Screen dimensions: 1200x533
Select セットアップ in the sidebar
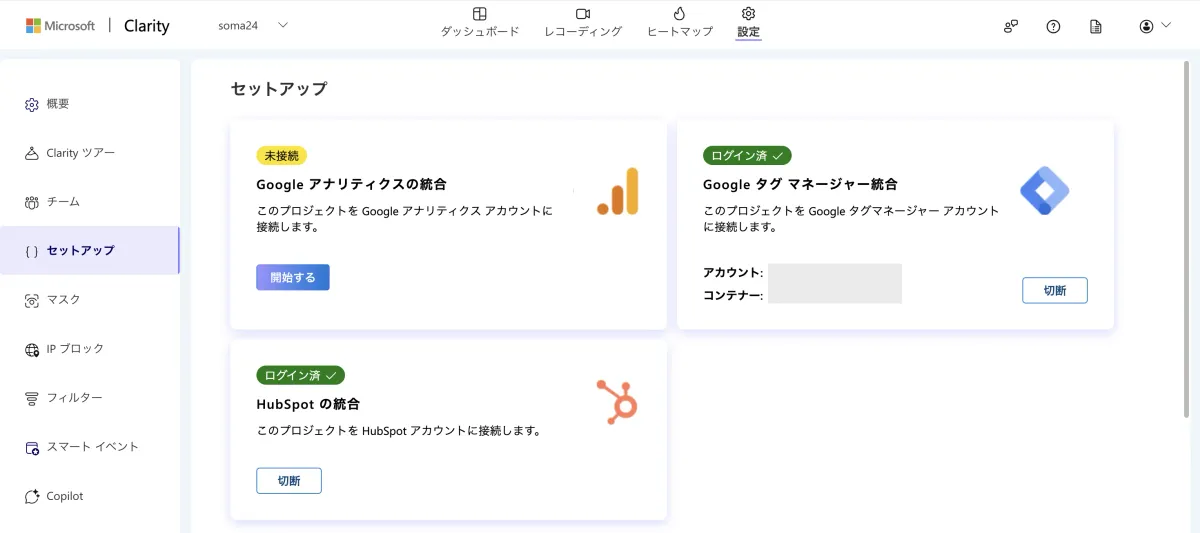(90, 251)
